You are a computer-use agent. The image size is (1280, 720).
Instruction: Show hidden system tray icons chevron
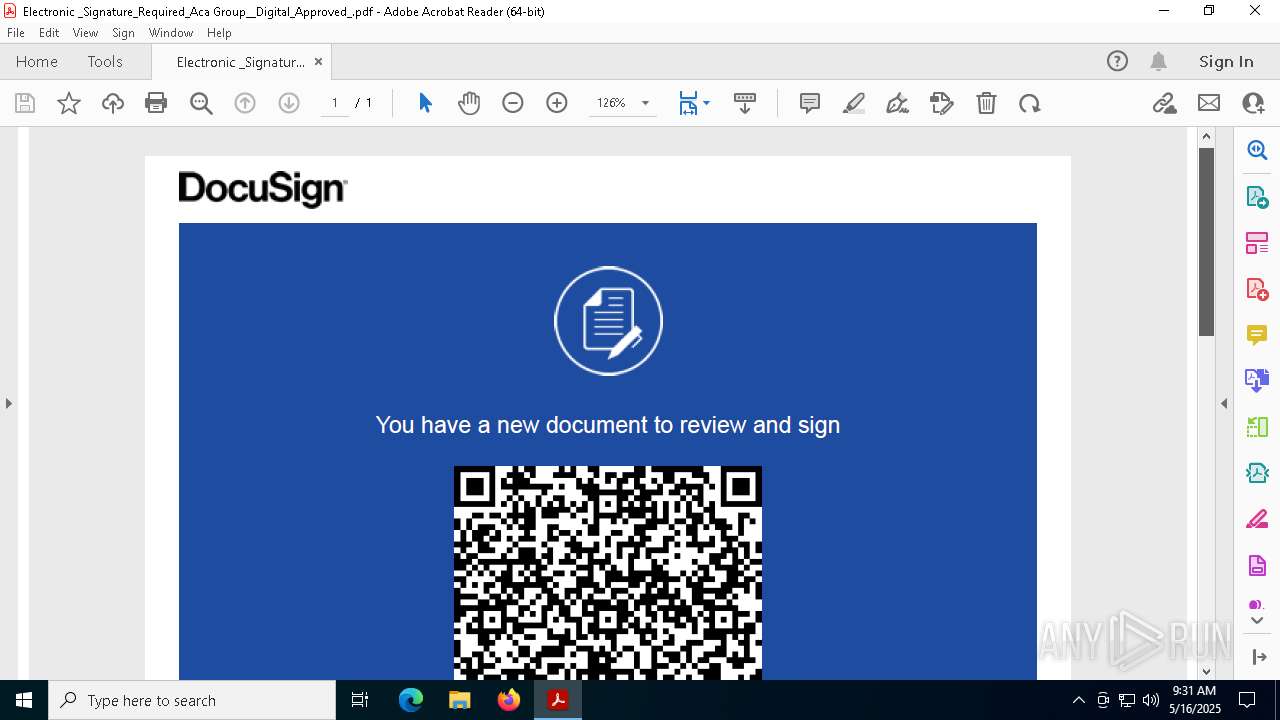1078,700
